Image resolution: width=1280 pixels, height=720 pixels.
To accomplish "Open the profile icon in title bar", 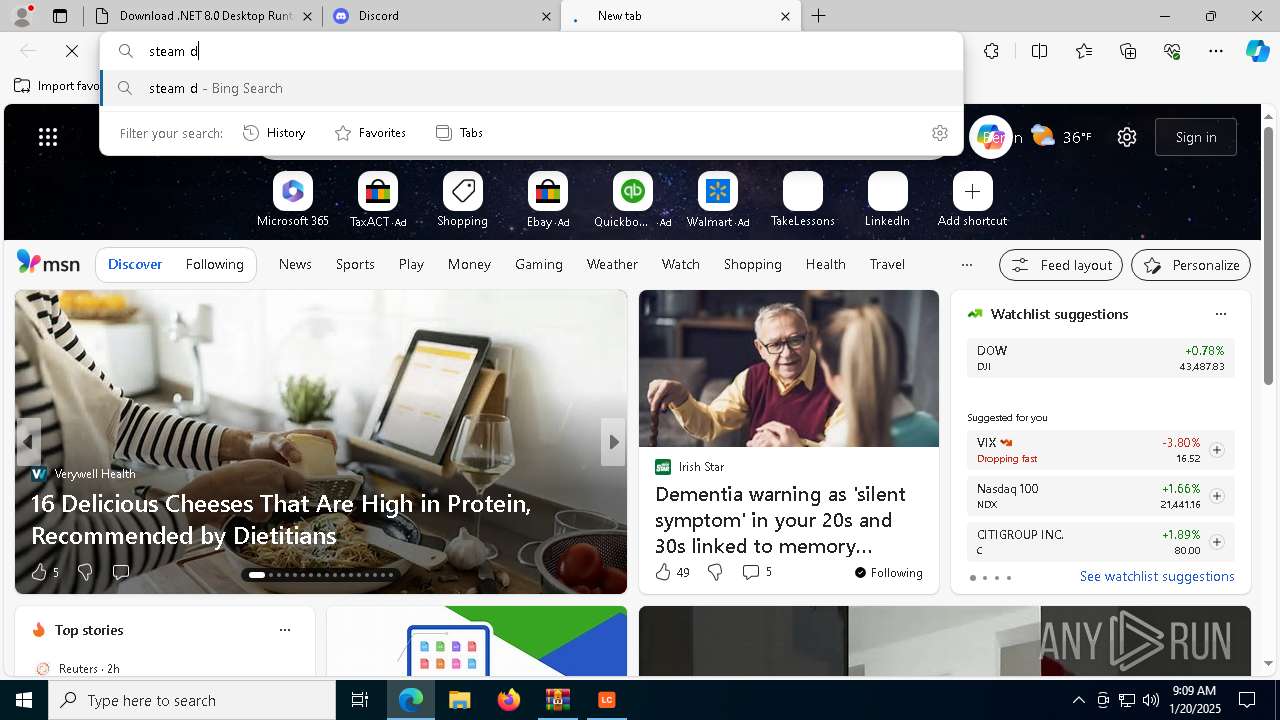I will (x=22, y=16).
